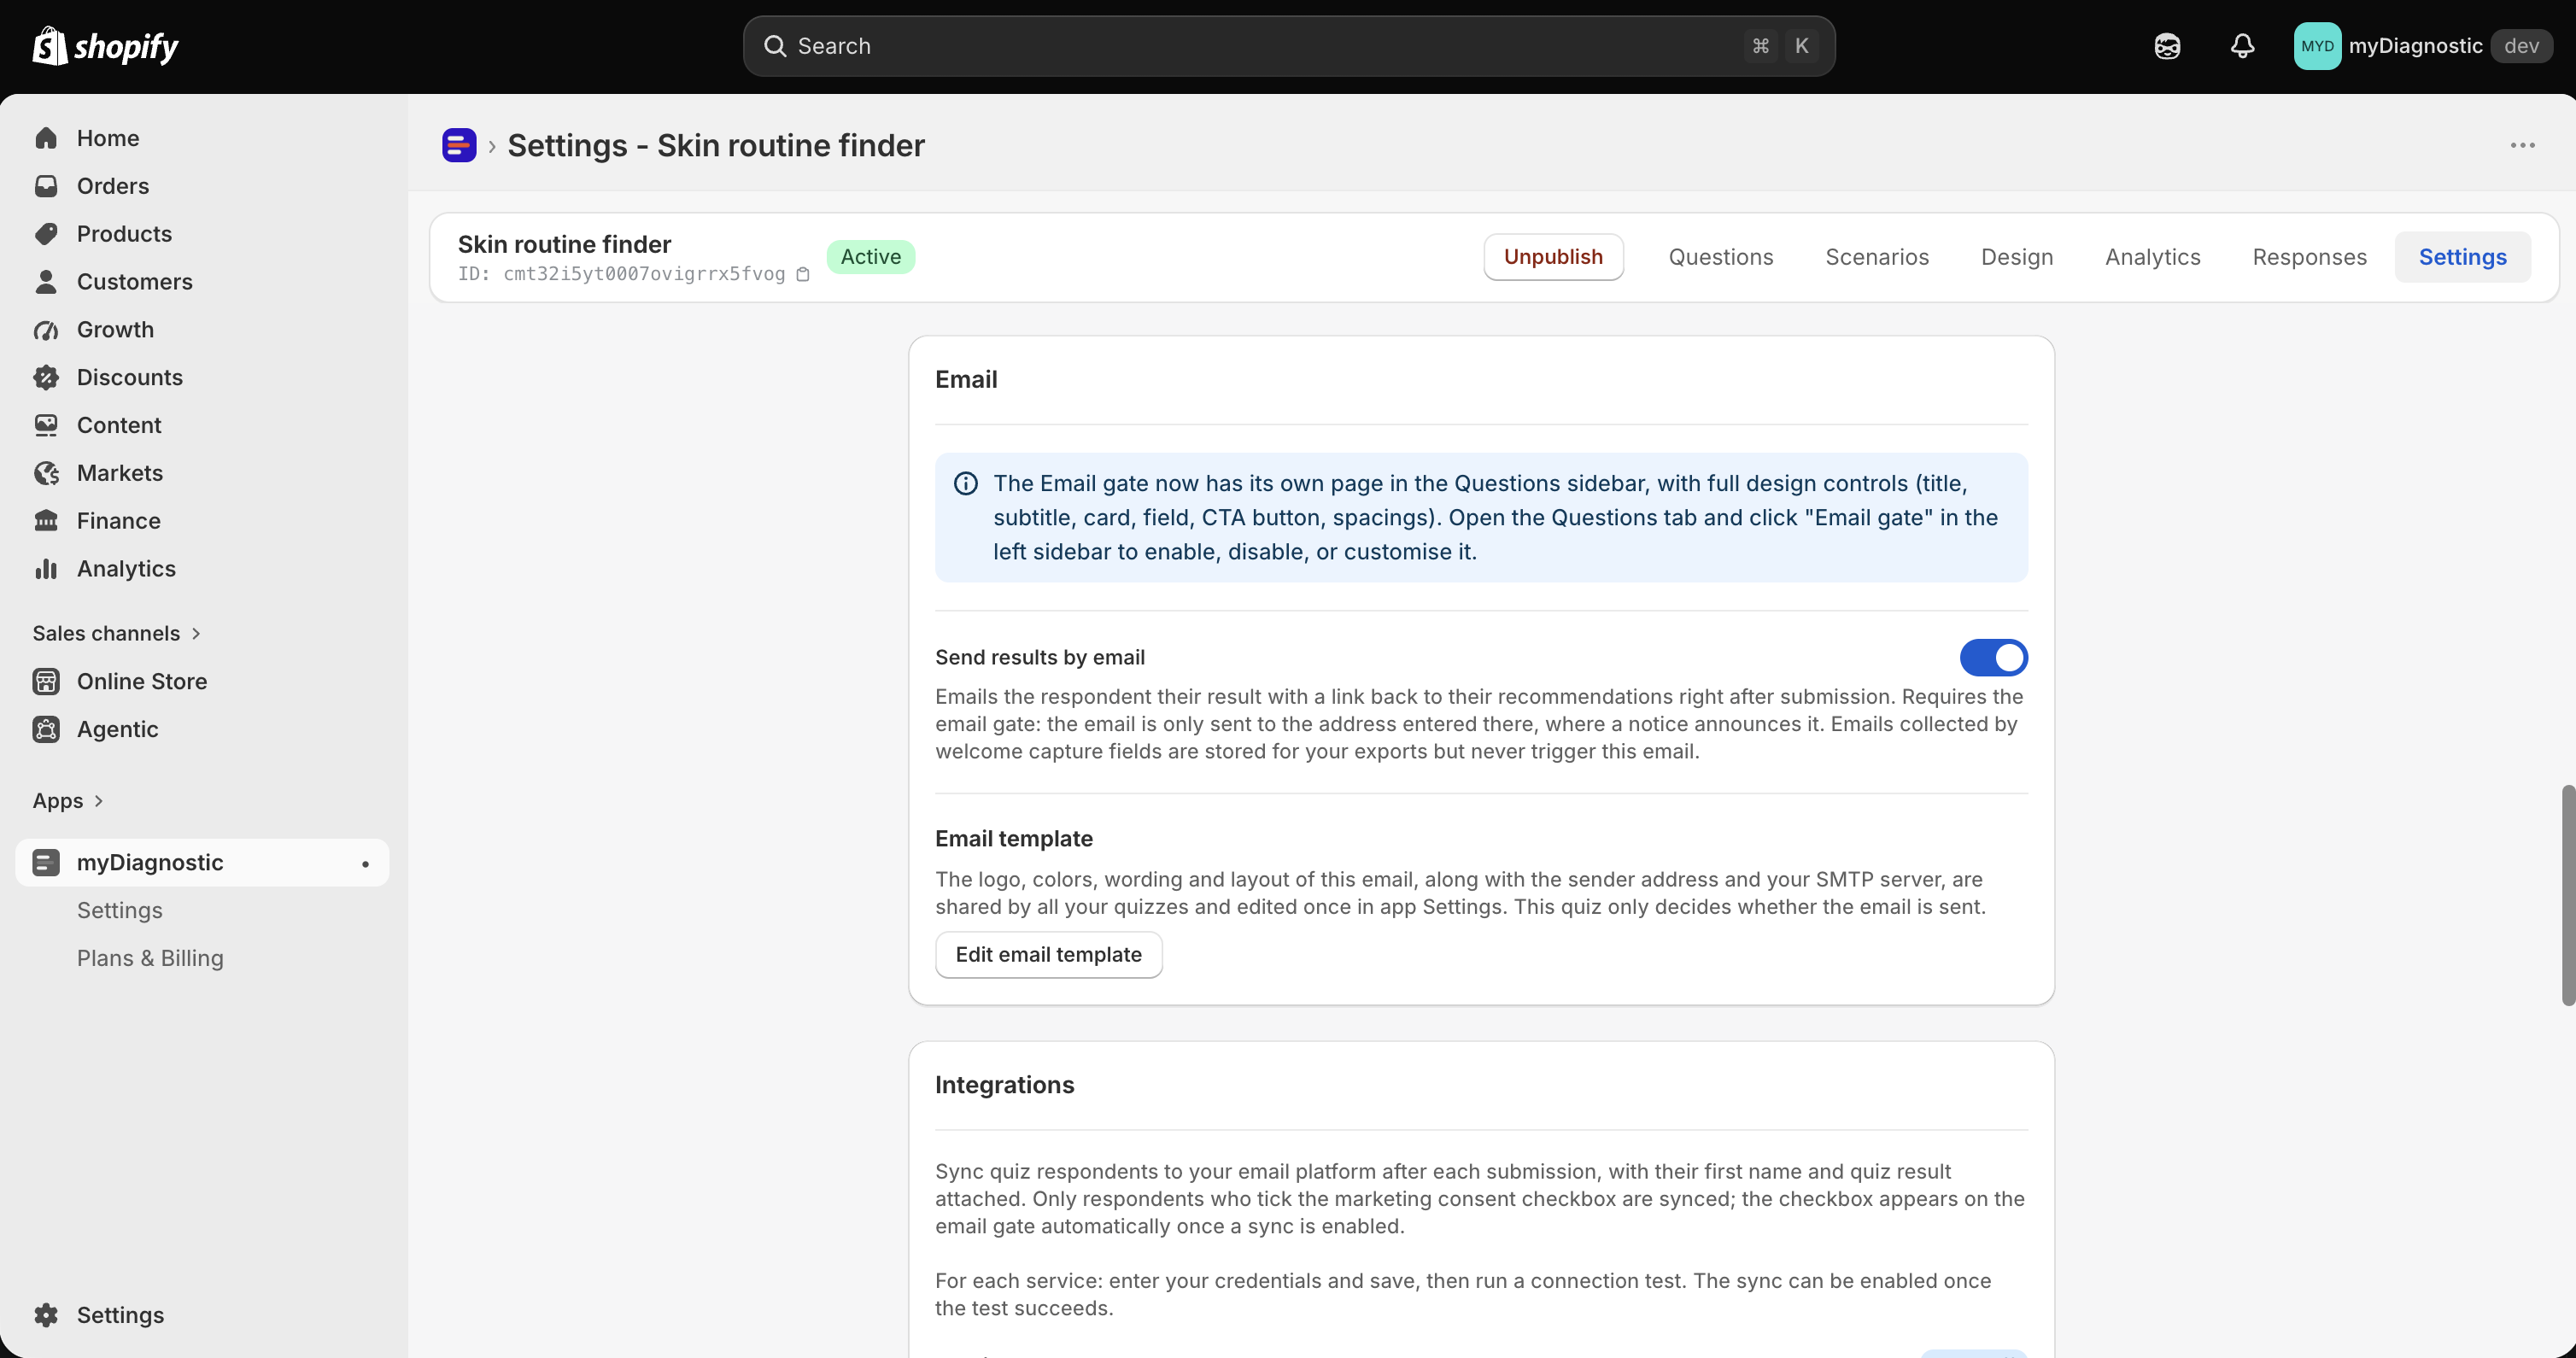2576x1358 pixels.
Task: Click the Content image icon
Action: pos(46,425)
